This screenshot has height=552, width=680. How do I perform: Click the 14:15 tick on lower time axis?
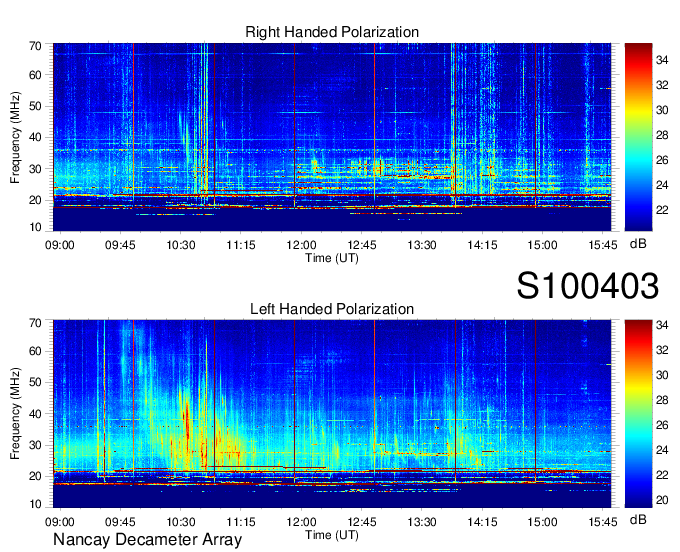tap(482, 522)
